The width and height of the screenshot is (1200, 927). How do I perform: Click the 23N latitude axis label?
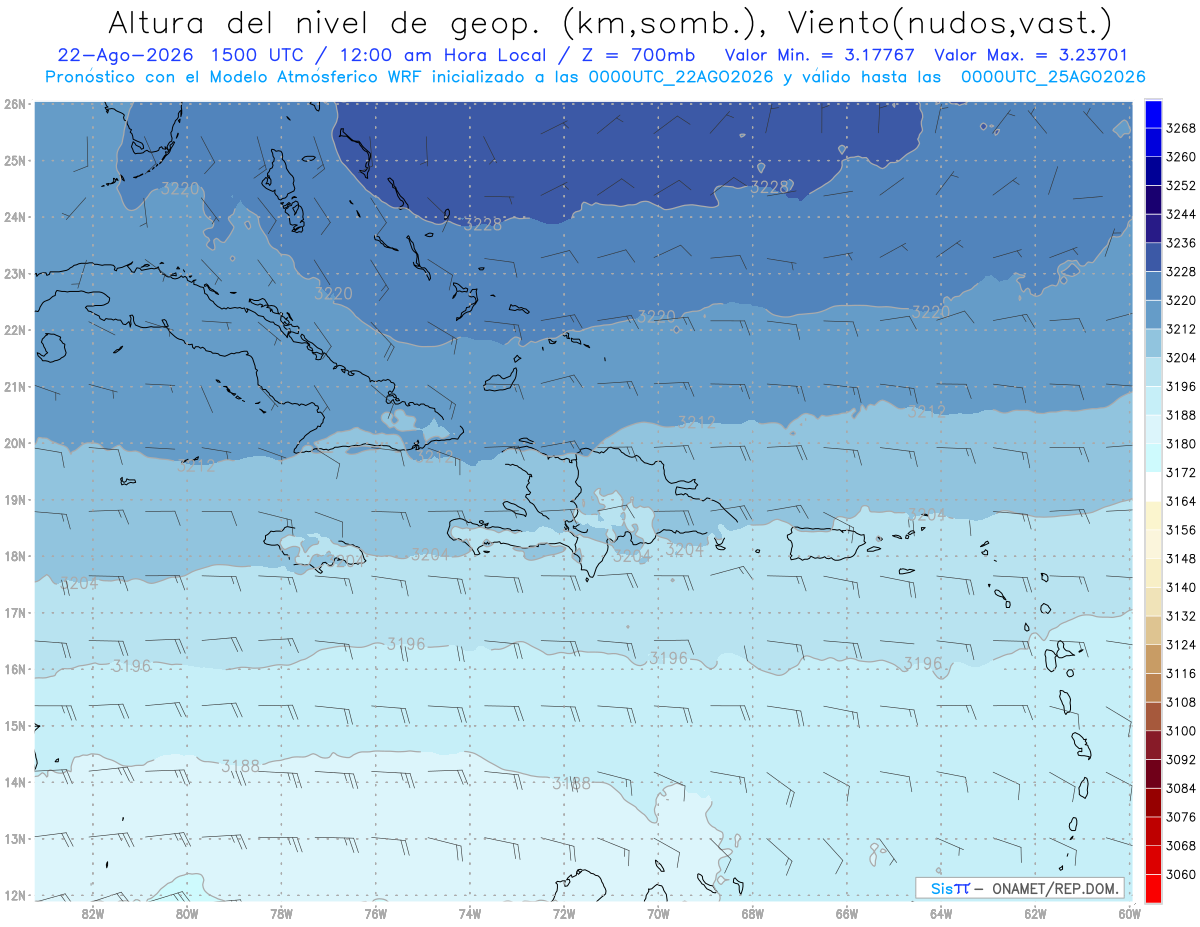[x=16, y=273]
